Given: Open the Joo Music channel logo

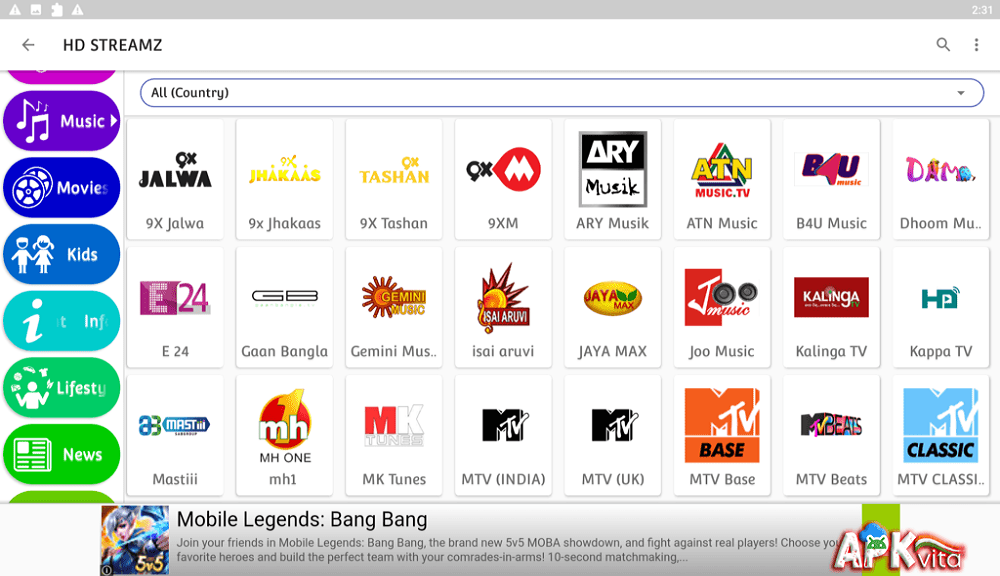Looking at the screenshot, I should pyautogui.click(x=722, y=297).
